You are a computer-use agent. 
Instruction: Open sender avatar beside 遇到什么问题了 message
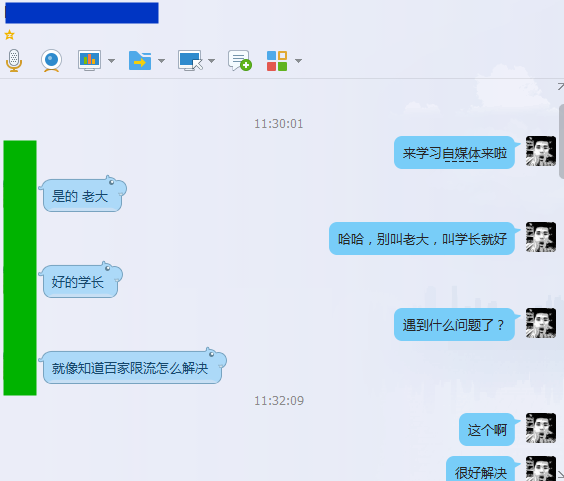pos(541,323)
